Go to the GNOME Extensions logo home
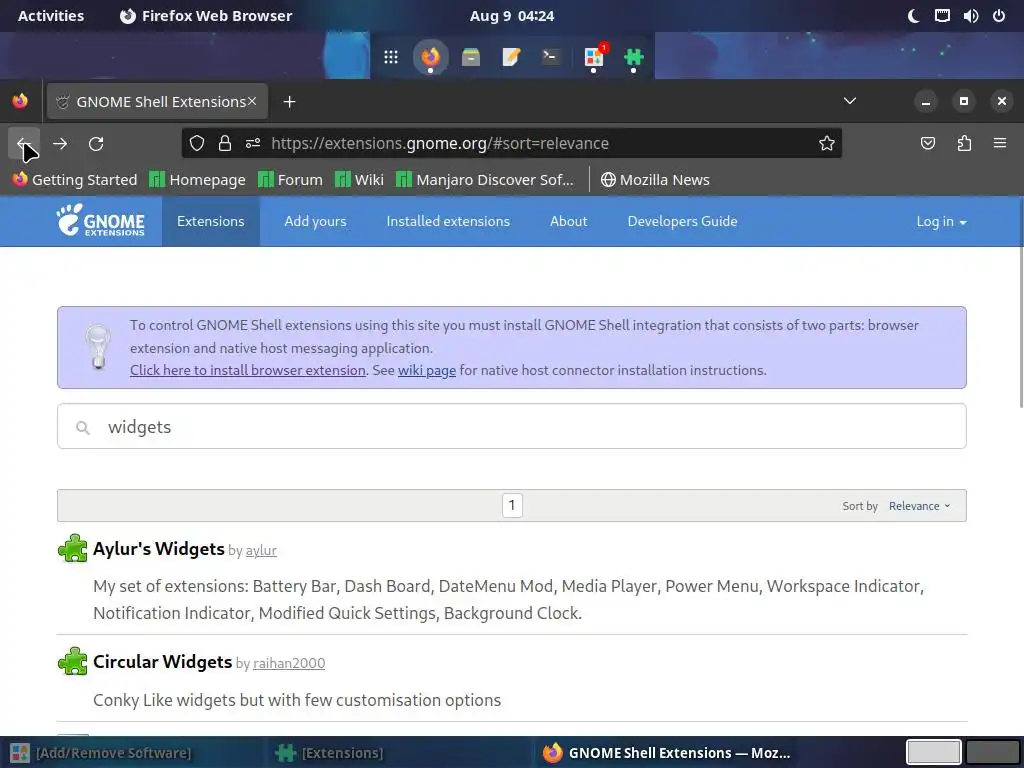Screen dimensions: 1024x768 click(x=101, y=220)
